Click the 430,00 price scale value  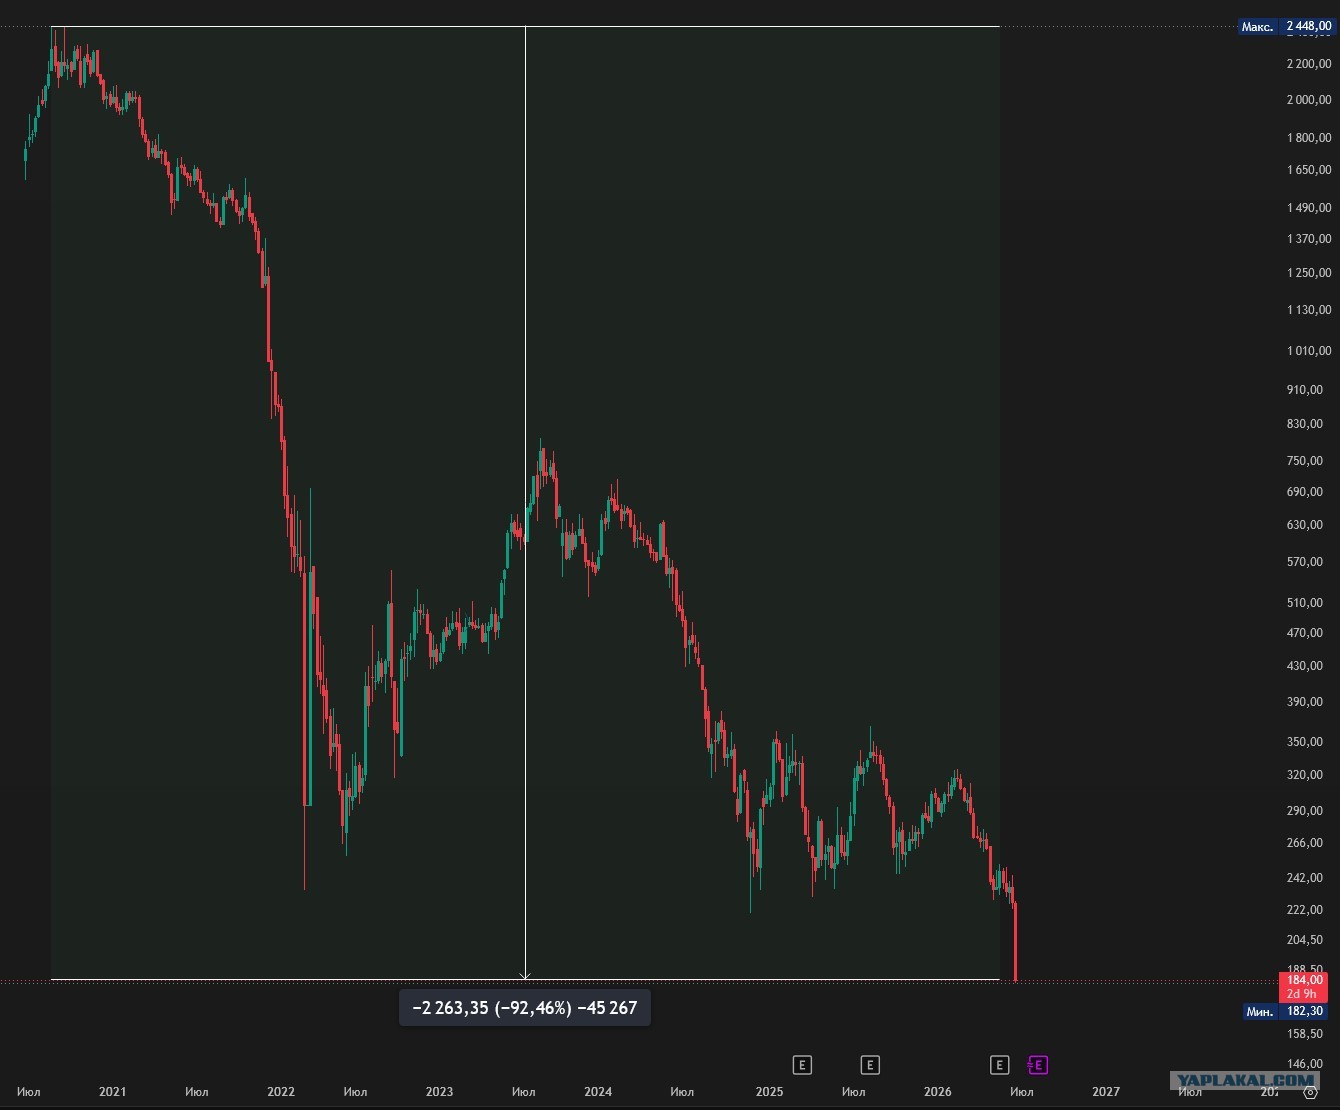click(1305, 666)
